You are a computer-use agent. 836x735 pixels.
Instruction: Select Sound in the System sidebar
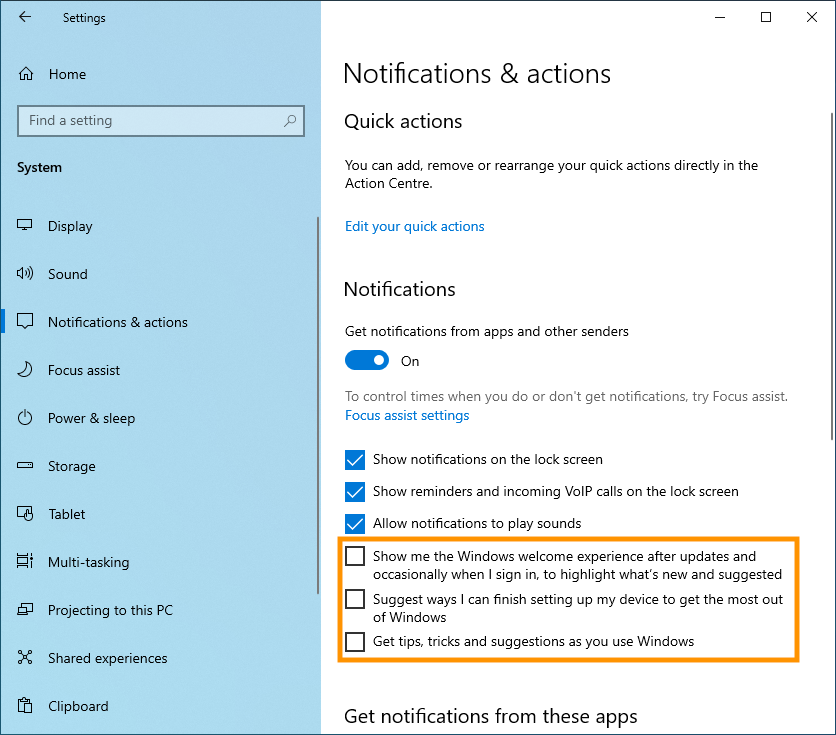point(67,274)
